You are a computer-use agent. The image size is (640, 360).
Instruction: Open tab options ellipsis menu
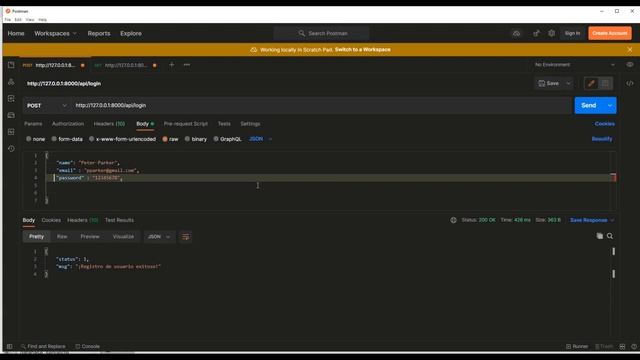click(187, 65)
